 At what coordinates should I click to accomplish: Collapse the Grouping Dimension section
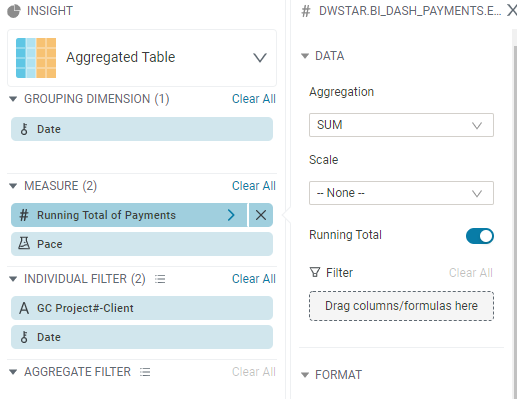tap(13, 99)
